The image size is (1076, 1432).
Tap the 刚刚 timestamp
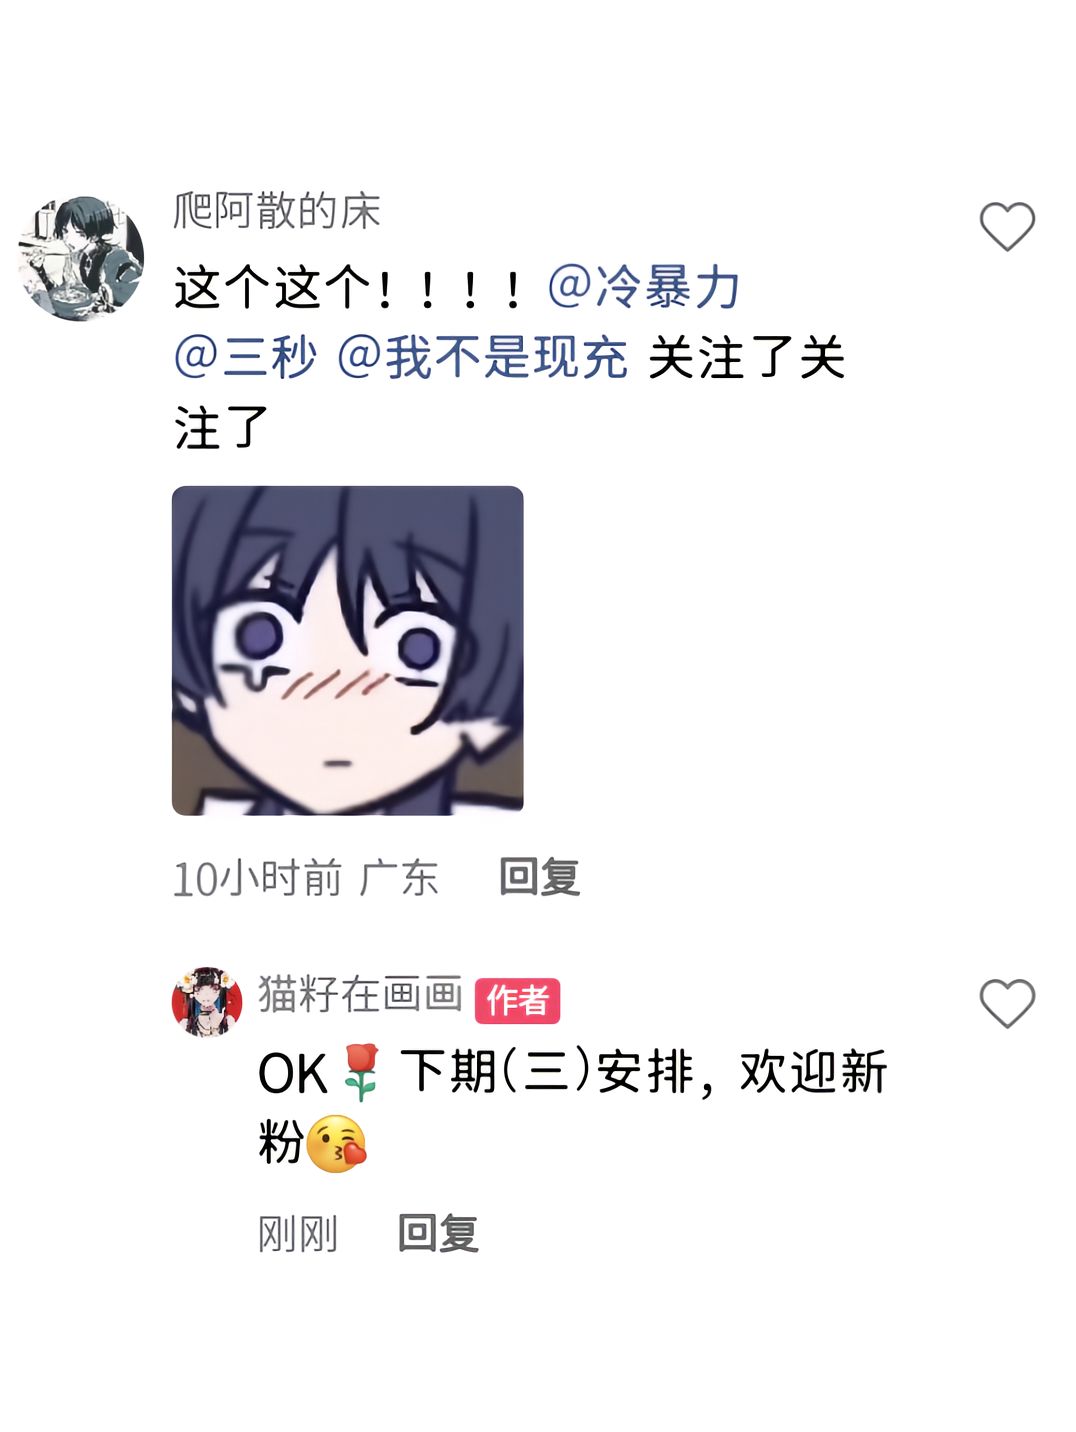click(298, 1233)
